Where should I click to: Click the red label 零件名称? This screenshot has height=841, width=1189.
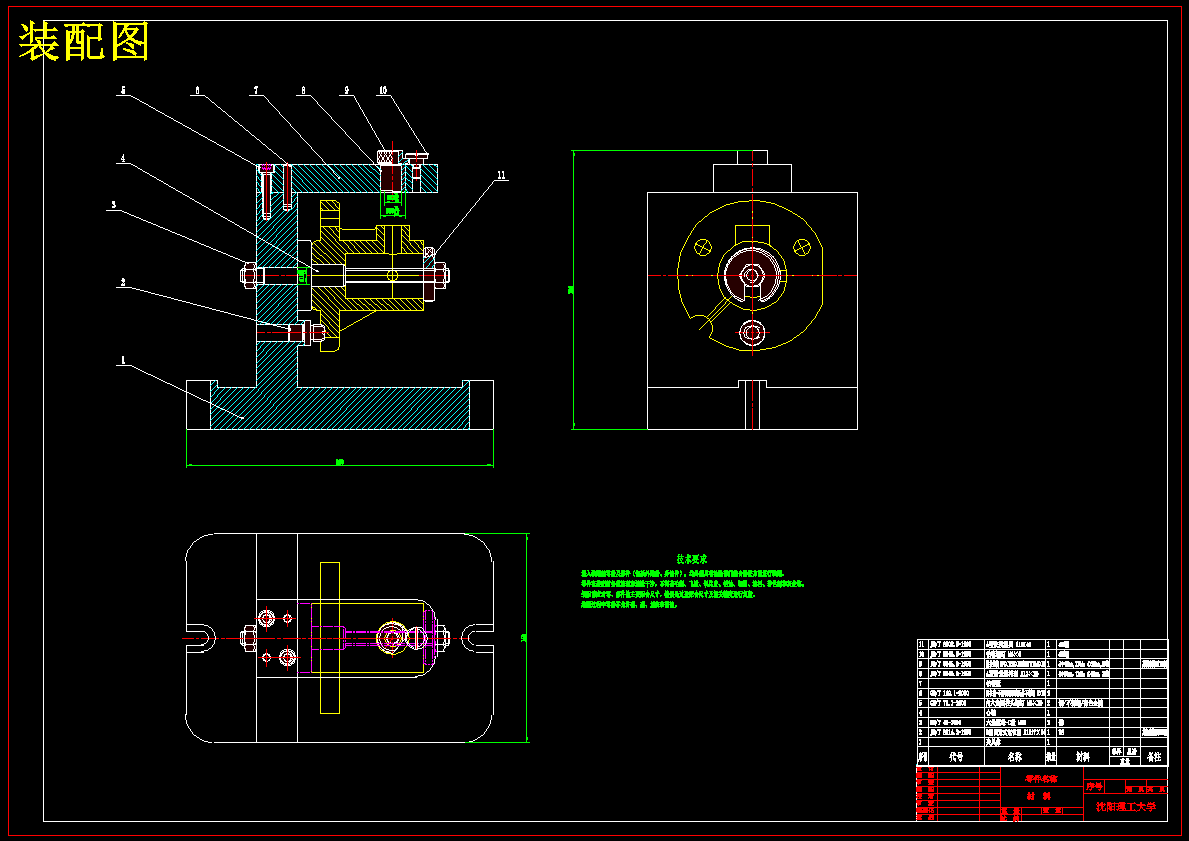click(x=1039, y=779)
